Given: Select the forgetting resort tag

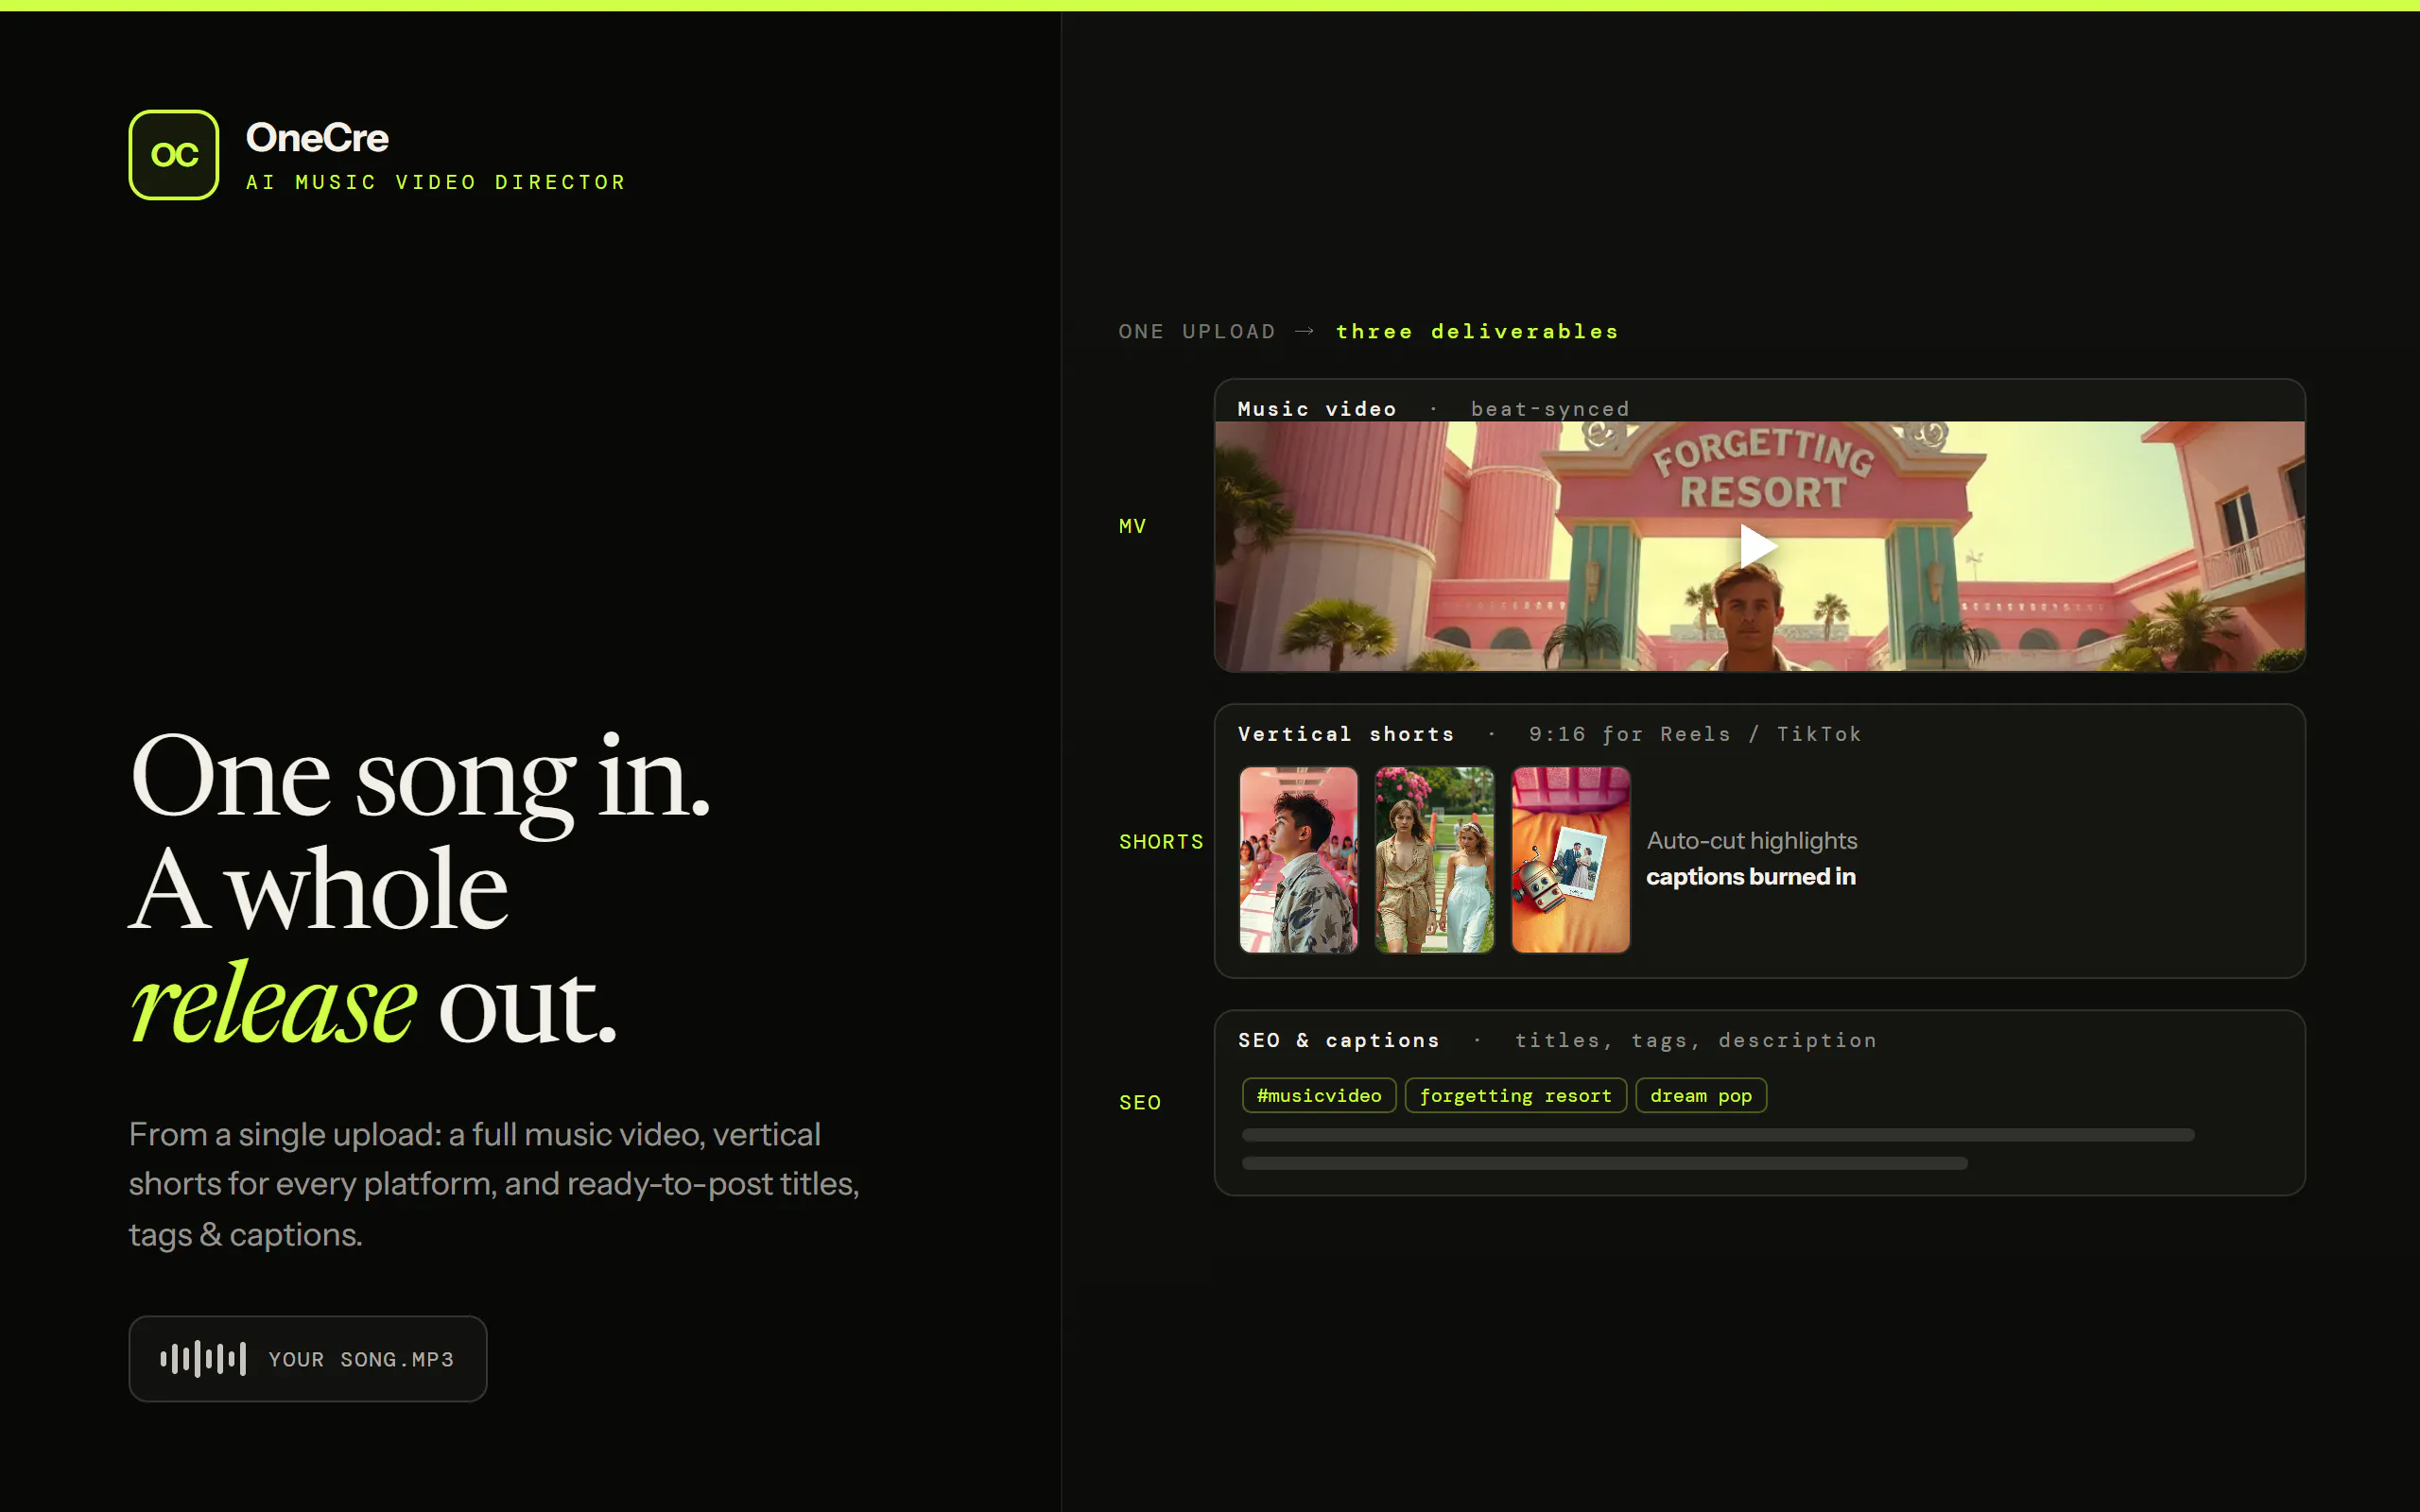Looking at the screenshot, I should pos(1515,1095).
